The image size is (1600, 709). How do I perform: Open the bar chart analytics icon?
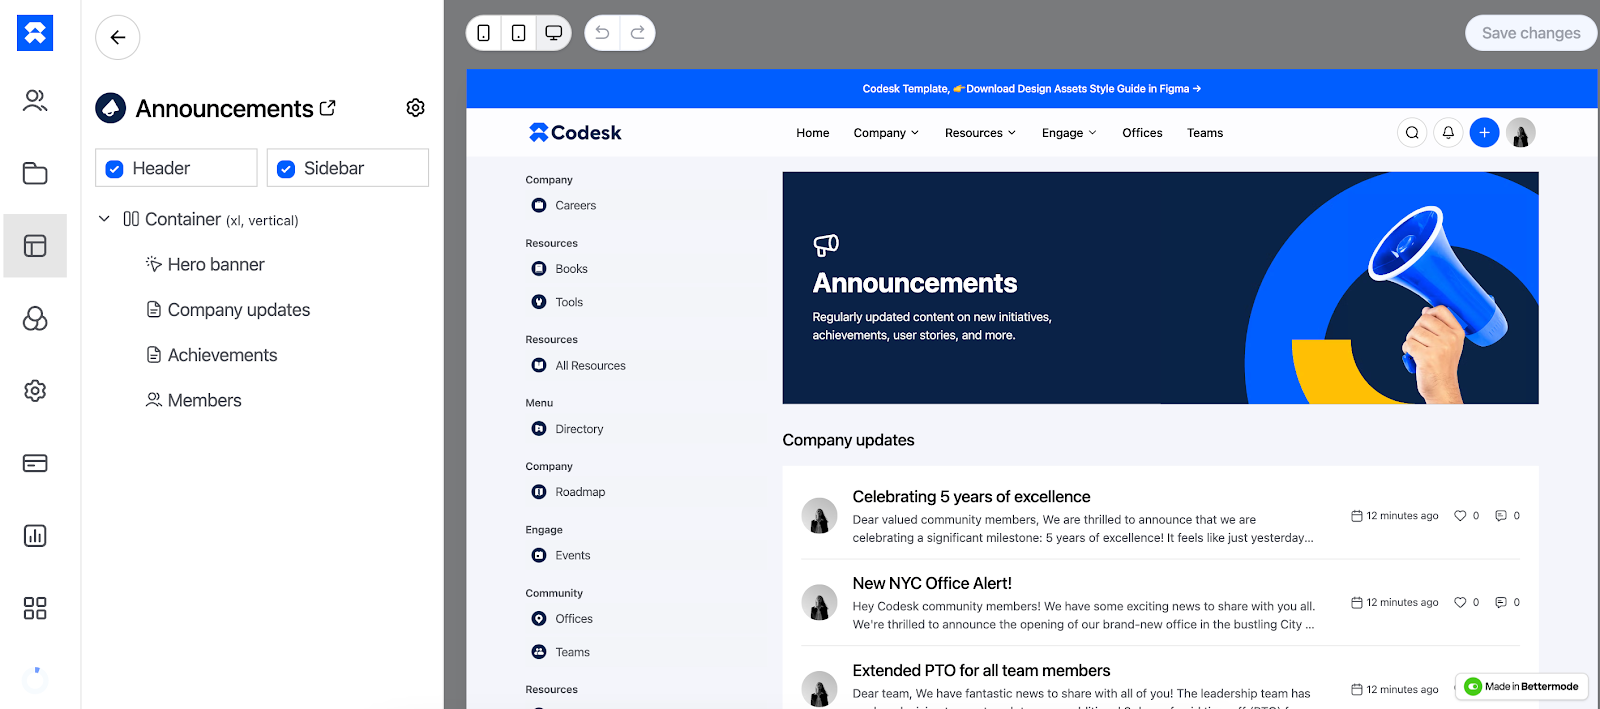pyautogui.click(x=35, y=536)
